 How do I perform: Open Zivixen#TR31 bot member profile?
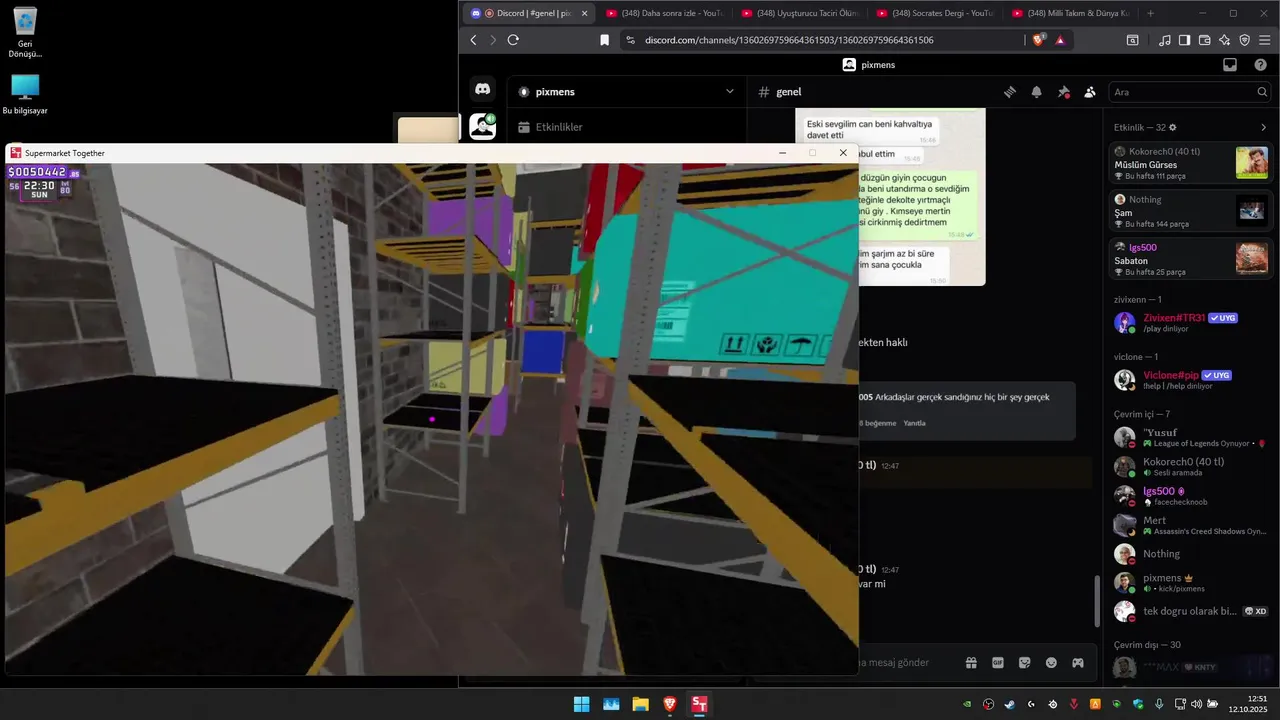(x=1191, y=323)
